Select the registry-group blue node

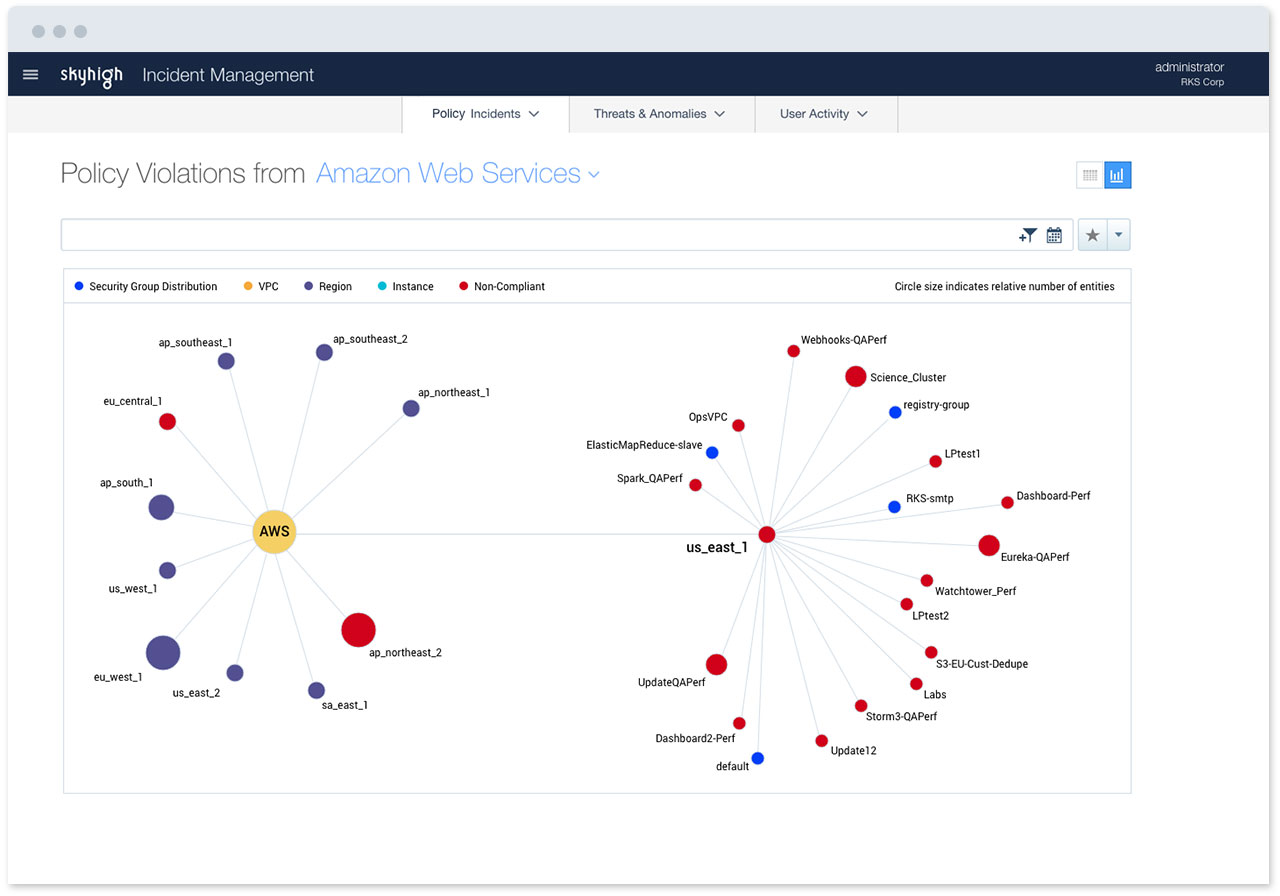point(895,412)
